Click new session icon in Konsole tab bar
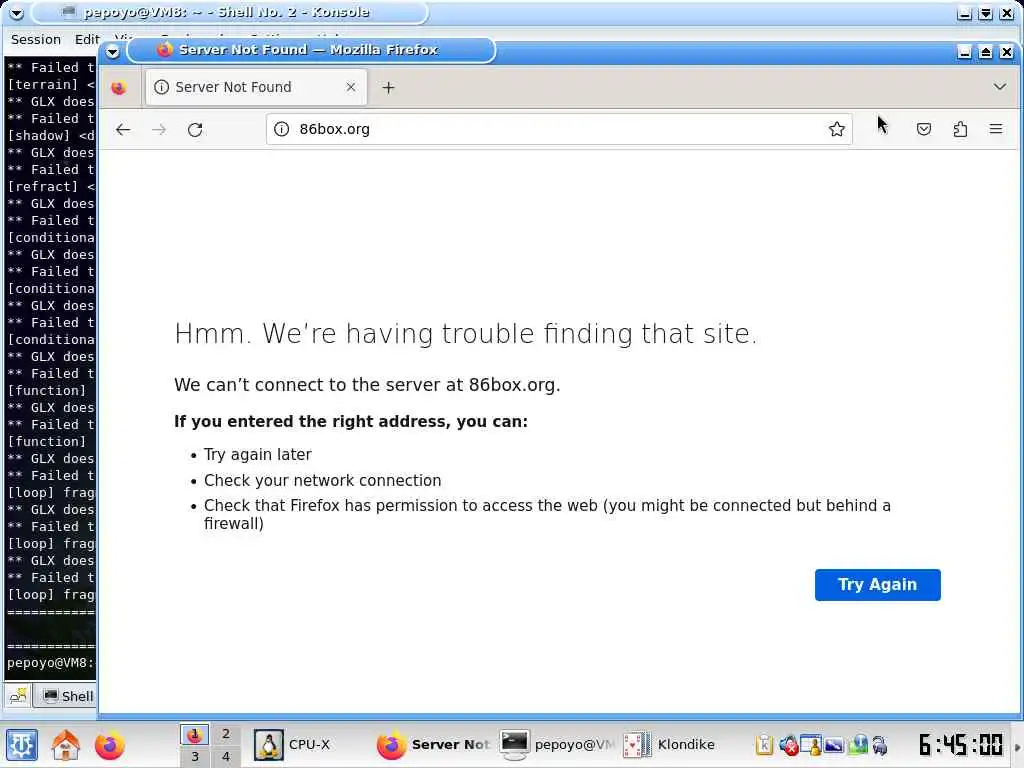 18,696
